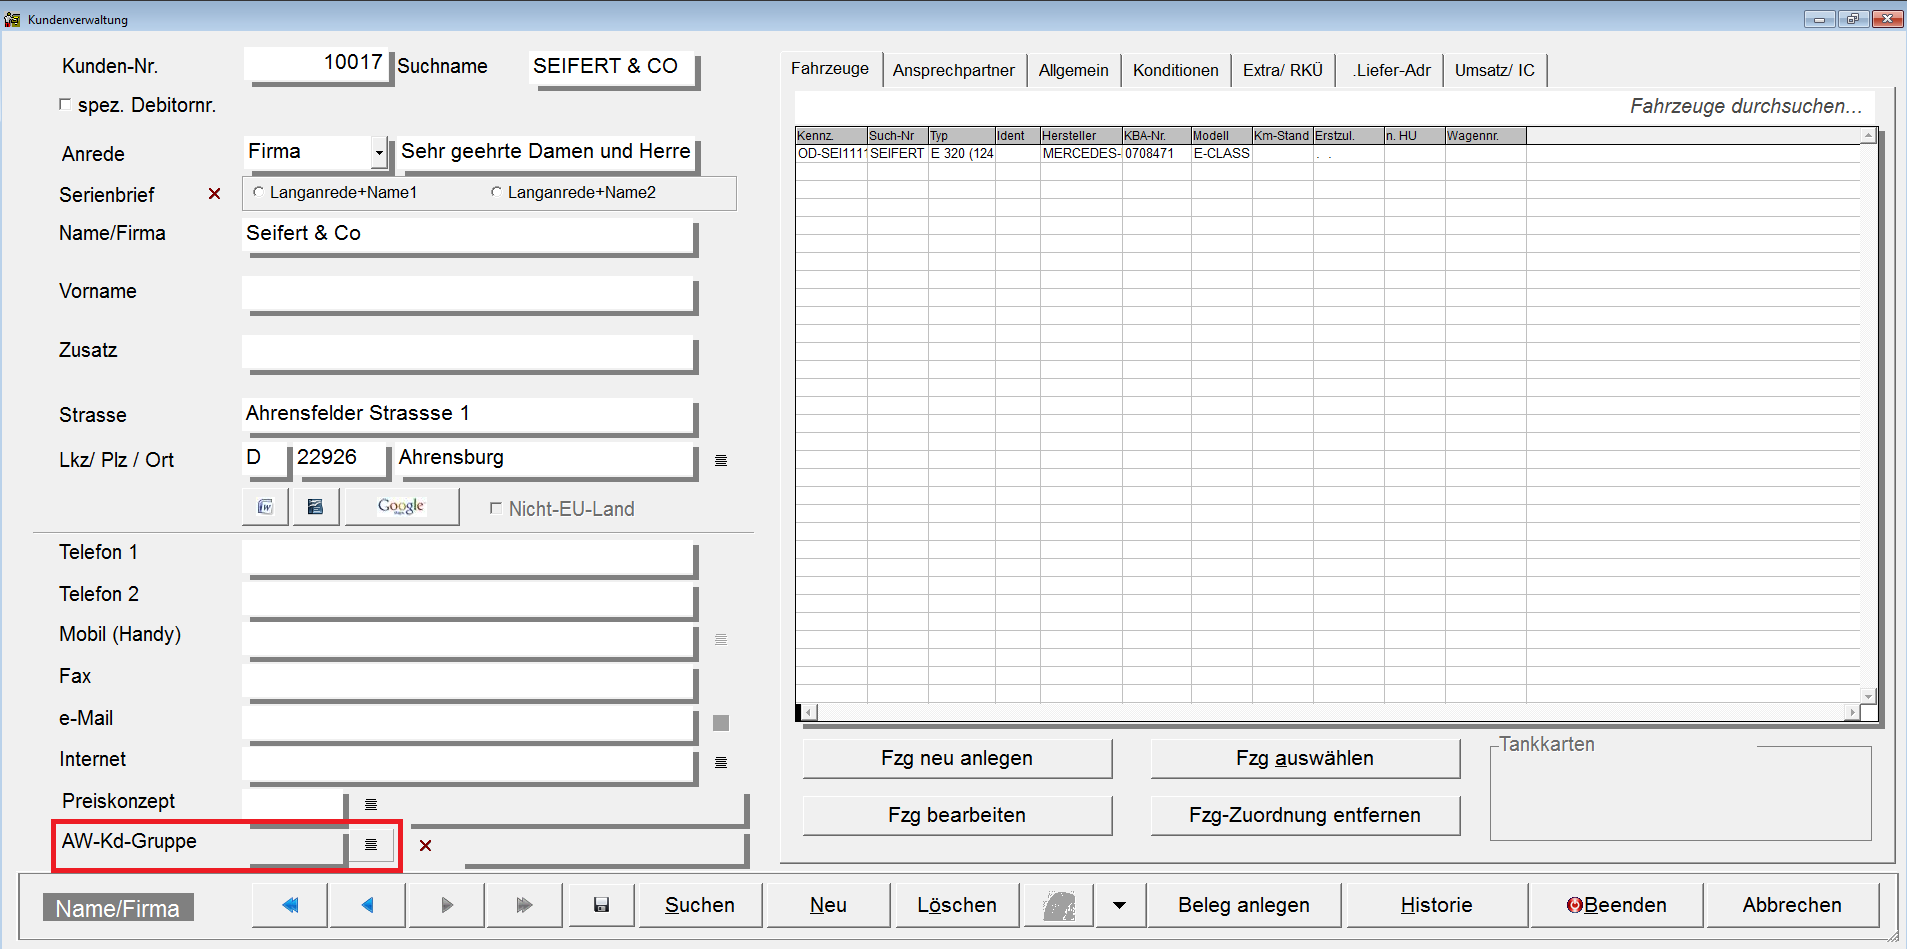Click the e-Mail input field
Image resolution: width=1907 pixels, height=949 pixels.
coord(469,724)
